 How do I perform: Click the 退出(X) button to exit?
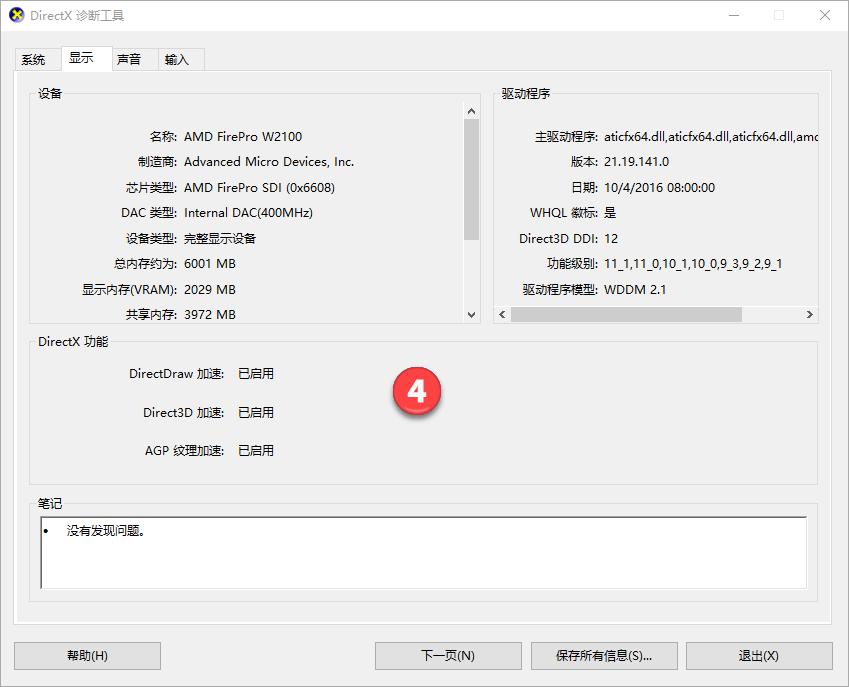pos(759,656)
